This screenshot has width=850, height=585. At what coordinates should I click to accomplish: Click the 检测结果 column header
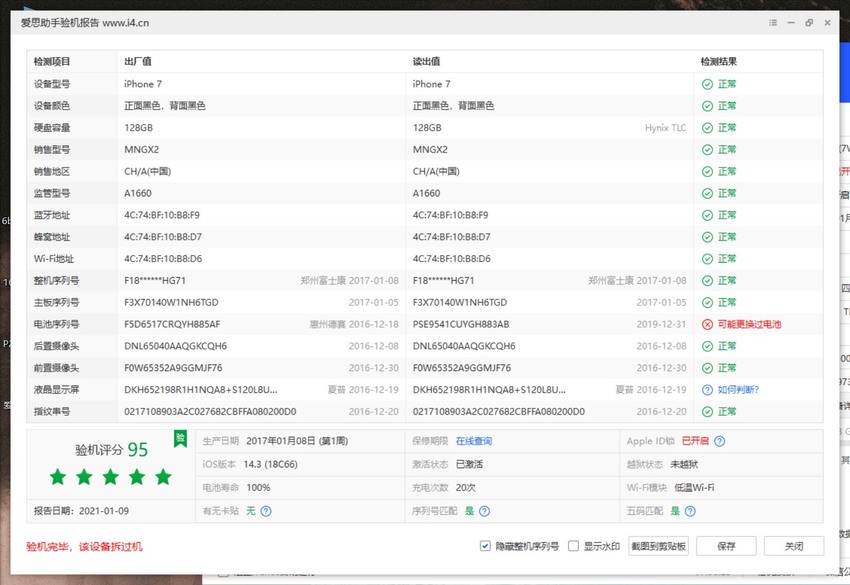point(718,62)
